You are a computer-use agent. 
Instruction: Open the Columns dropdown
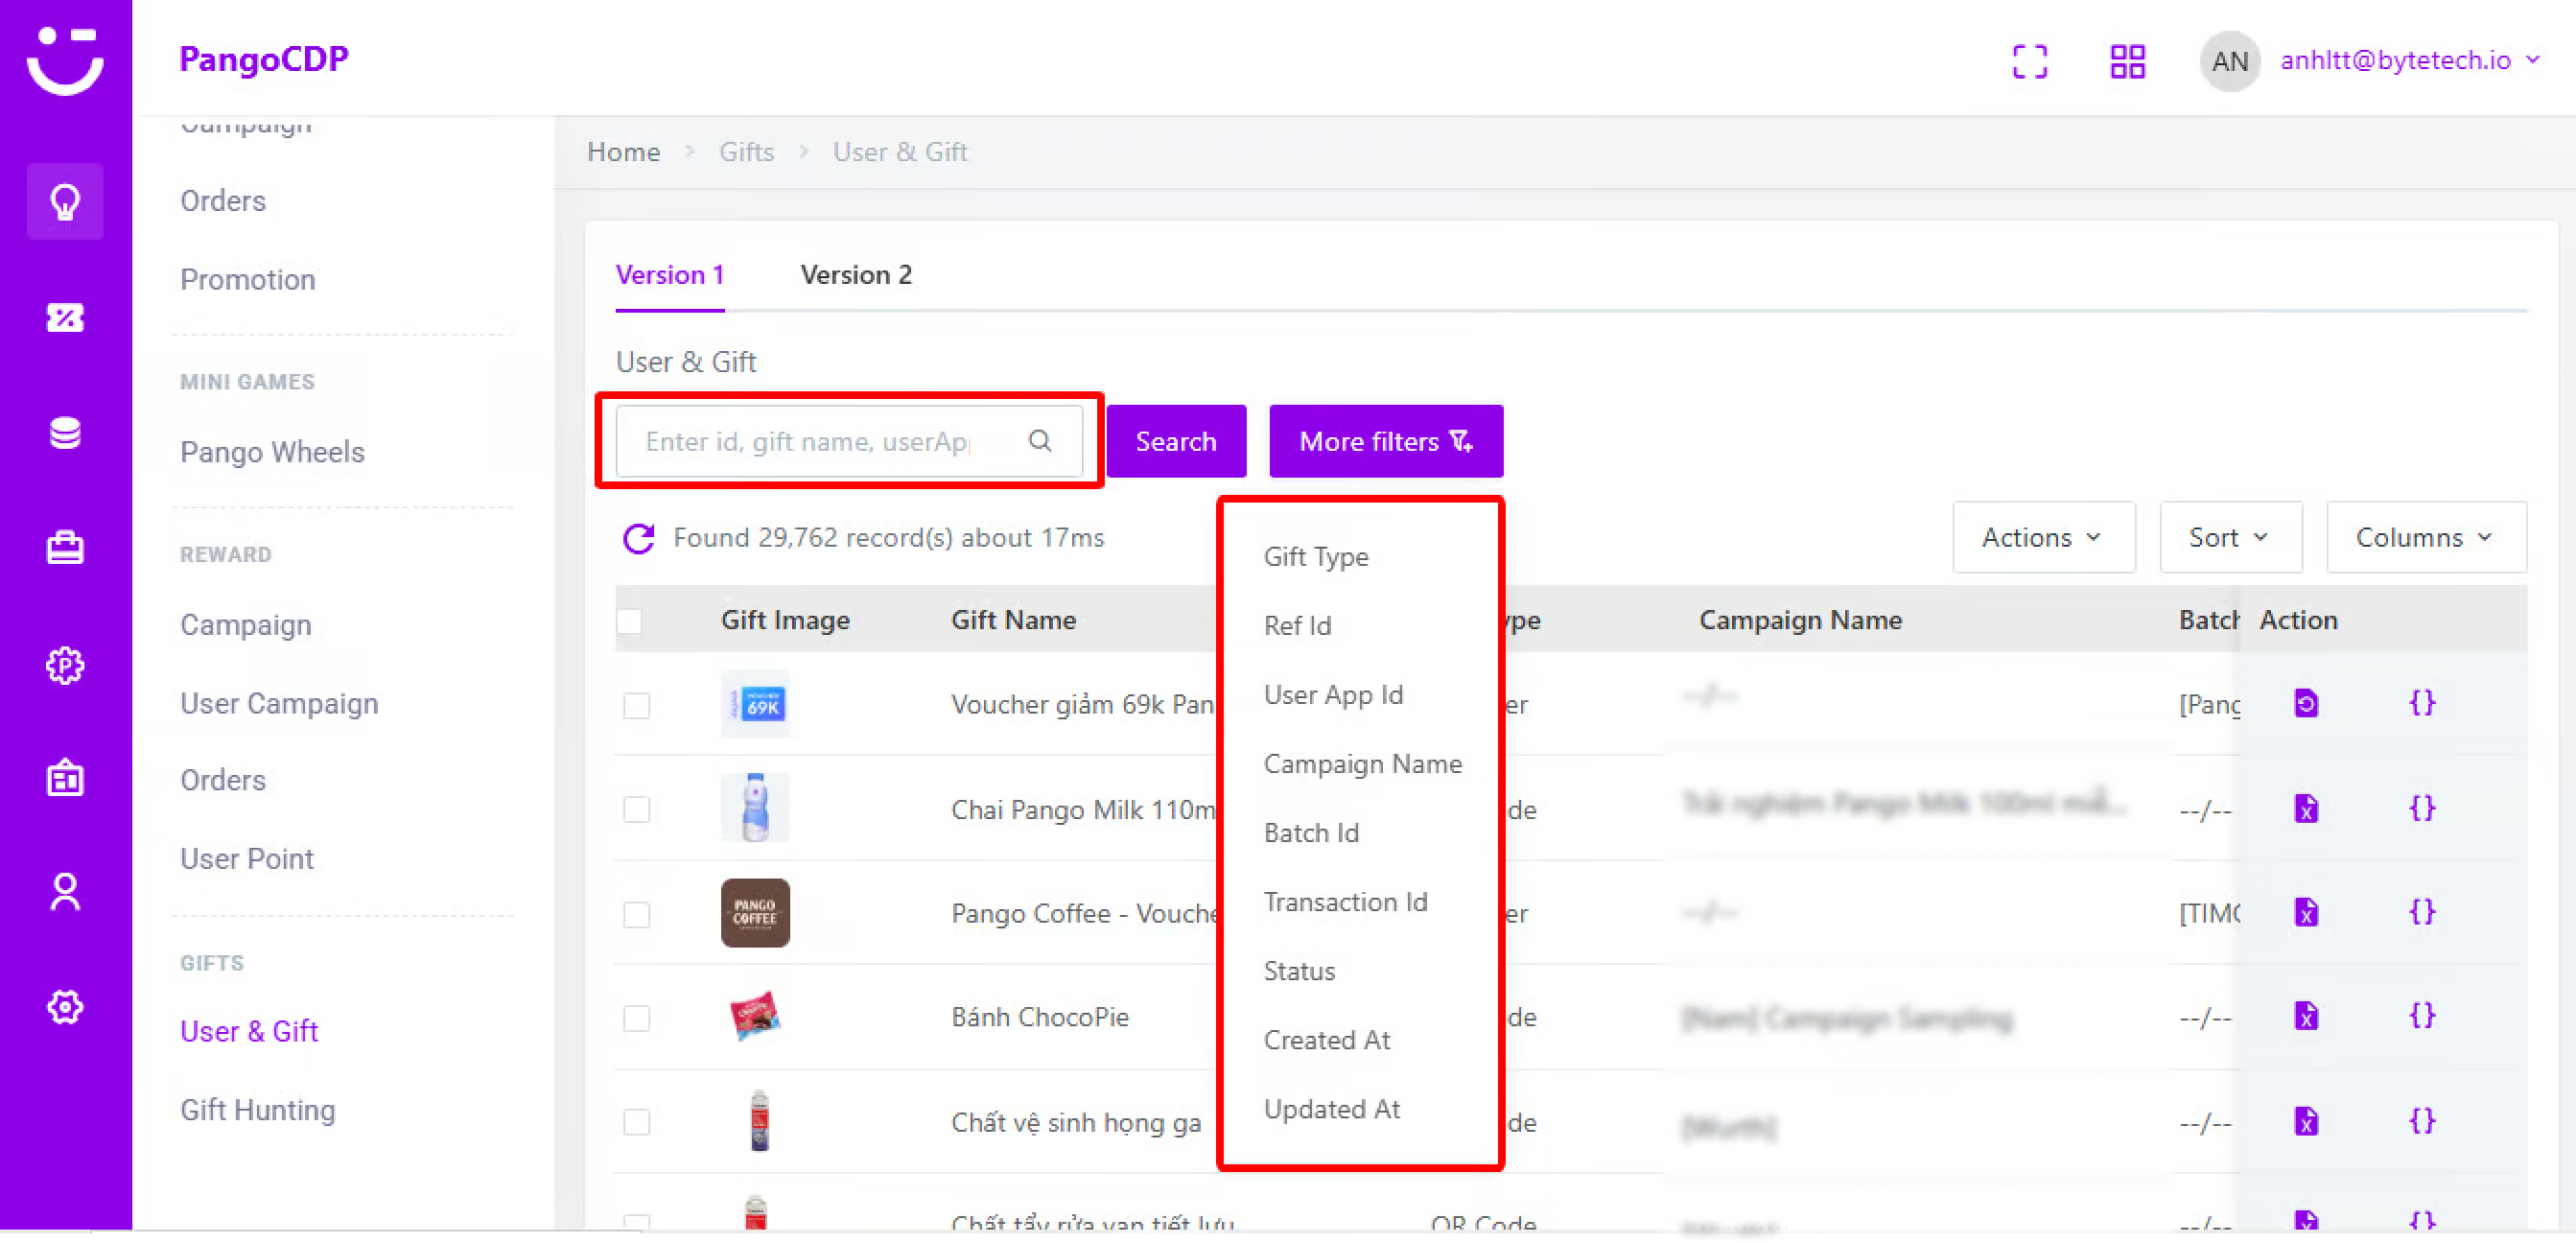[x=2425, y=538]
